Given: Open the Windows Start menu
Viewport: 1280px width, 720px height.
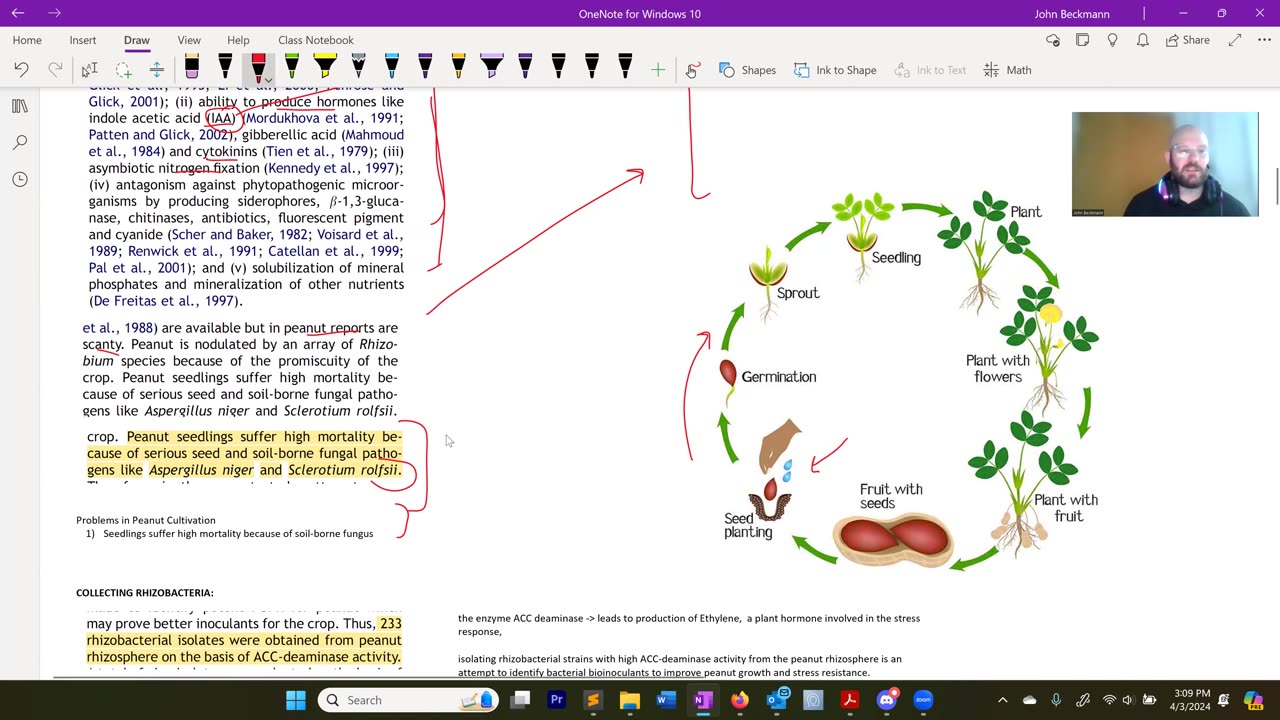Looking at the screenshot, I should (x=296, y=700).
